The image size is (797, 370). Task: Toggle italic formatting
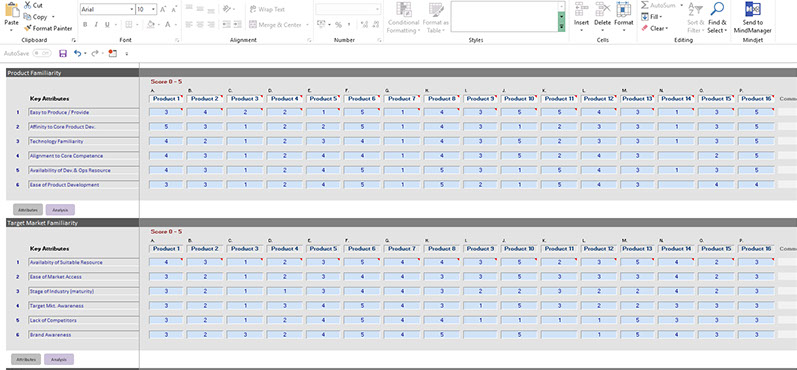[x=96, y=24]
